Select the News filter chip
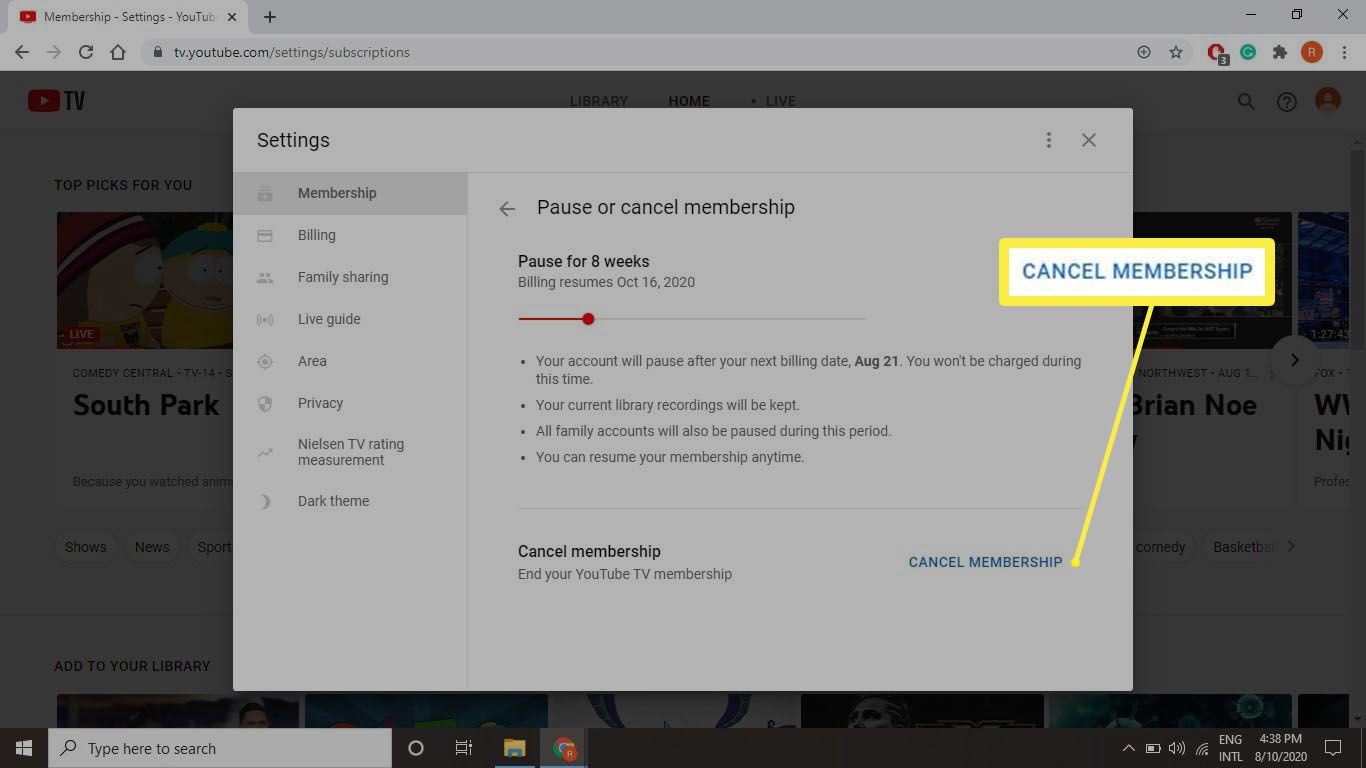The height and width of the screenshot is (768, 1366). pos(152,547)
